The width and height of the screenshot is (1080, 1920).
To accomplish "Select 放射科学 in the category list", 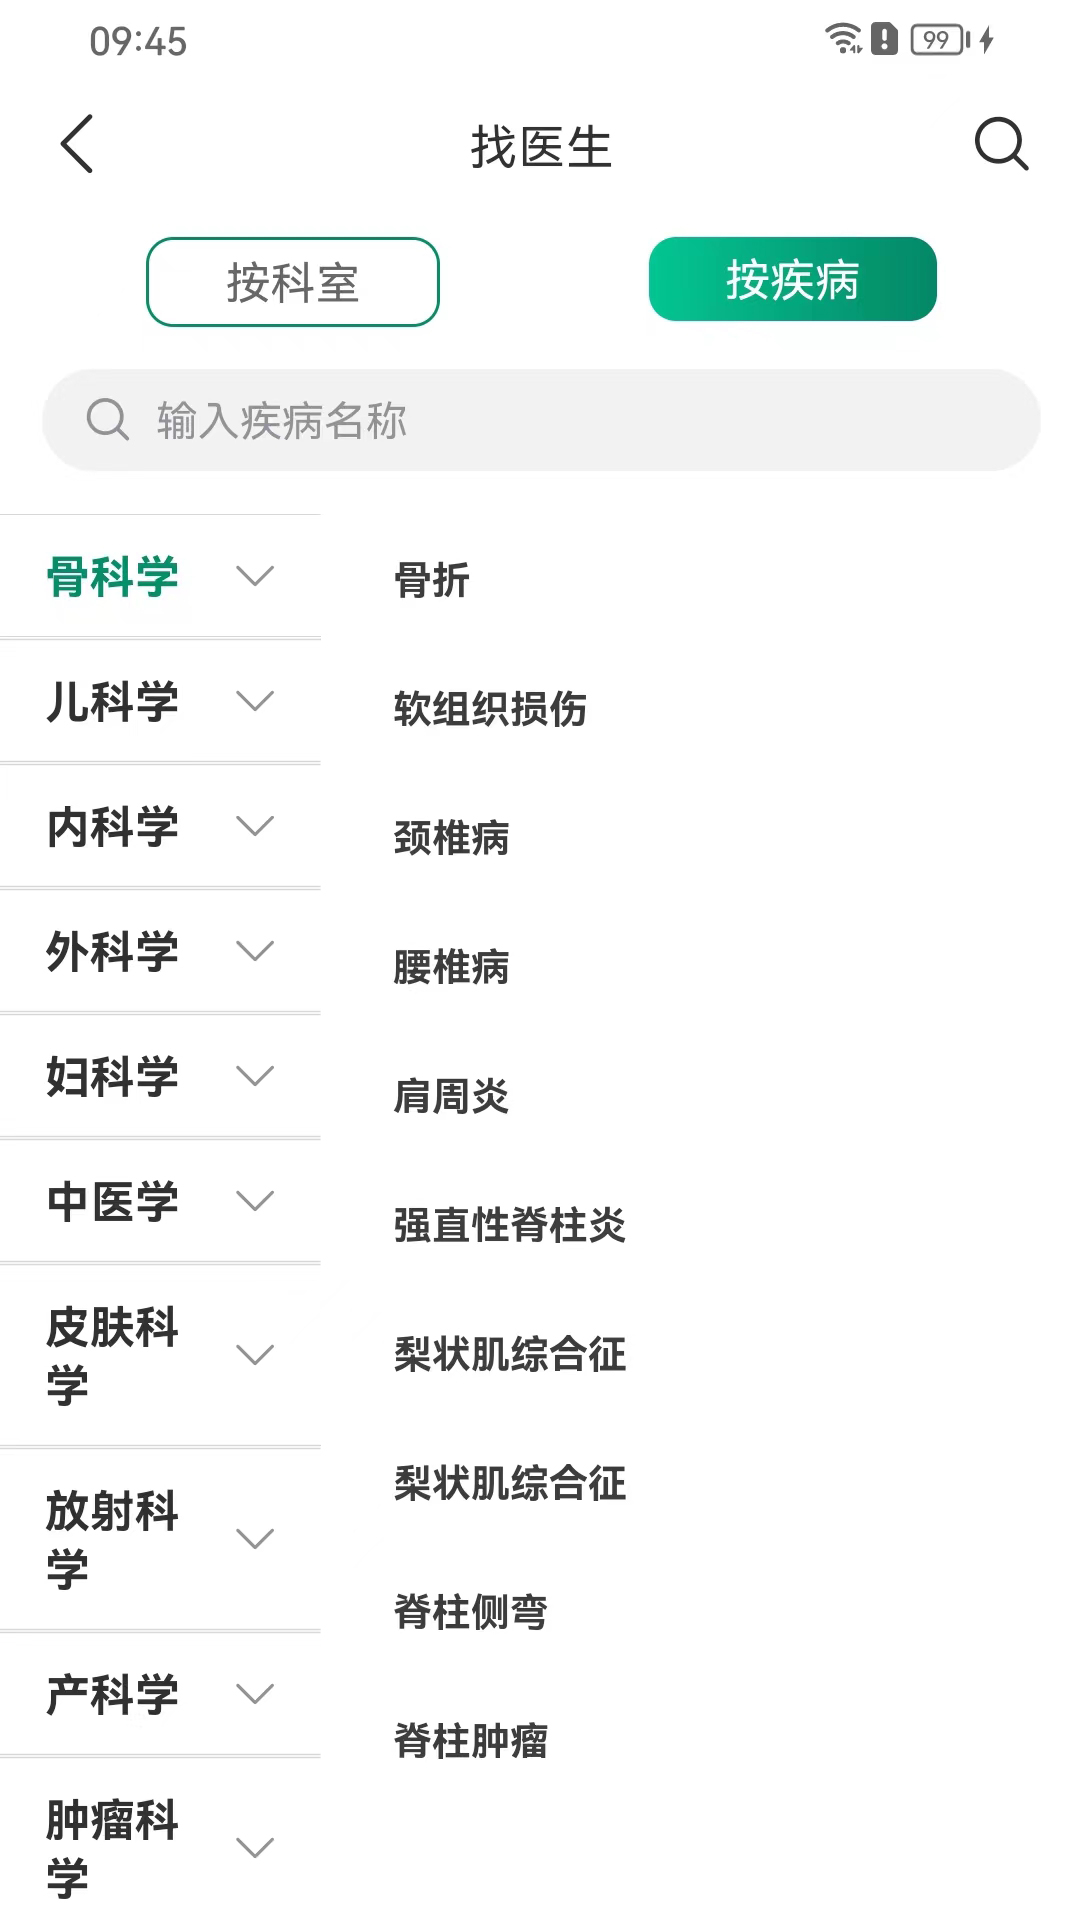I will [x=112, y=1539].
